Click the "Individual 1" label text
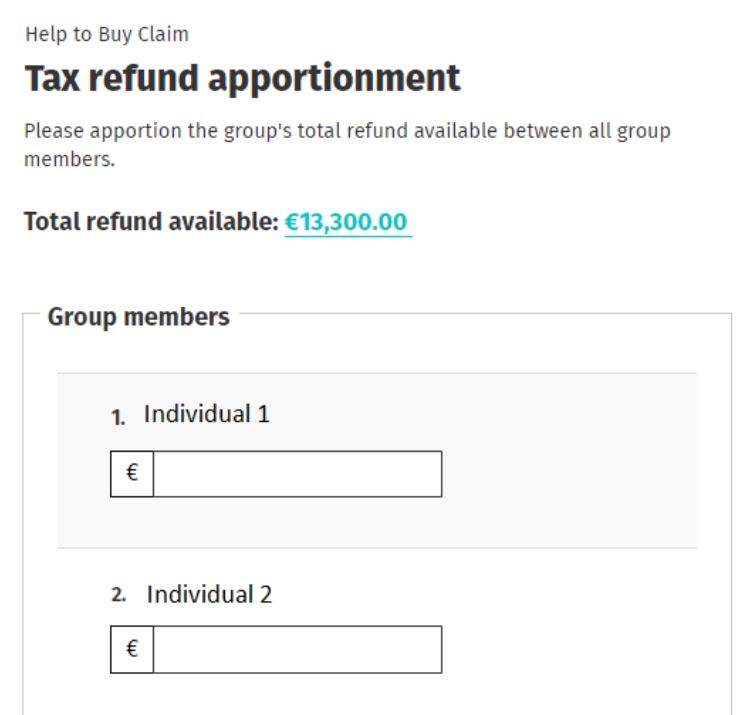 click(x=207, y=414)
